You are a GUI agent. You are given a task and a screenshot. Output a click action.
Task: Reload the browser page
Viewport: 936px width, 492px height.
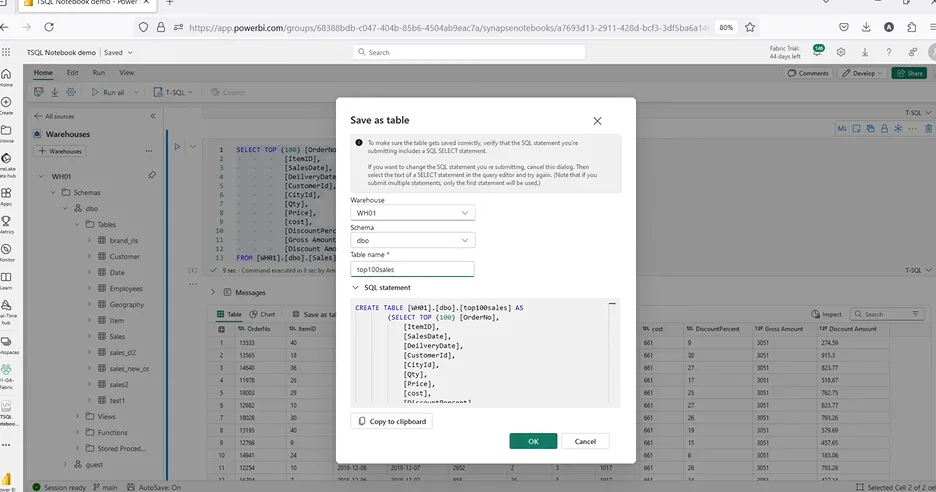coord(49,27)
